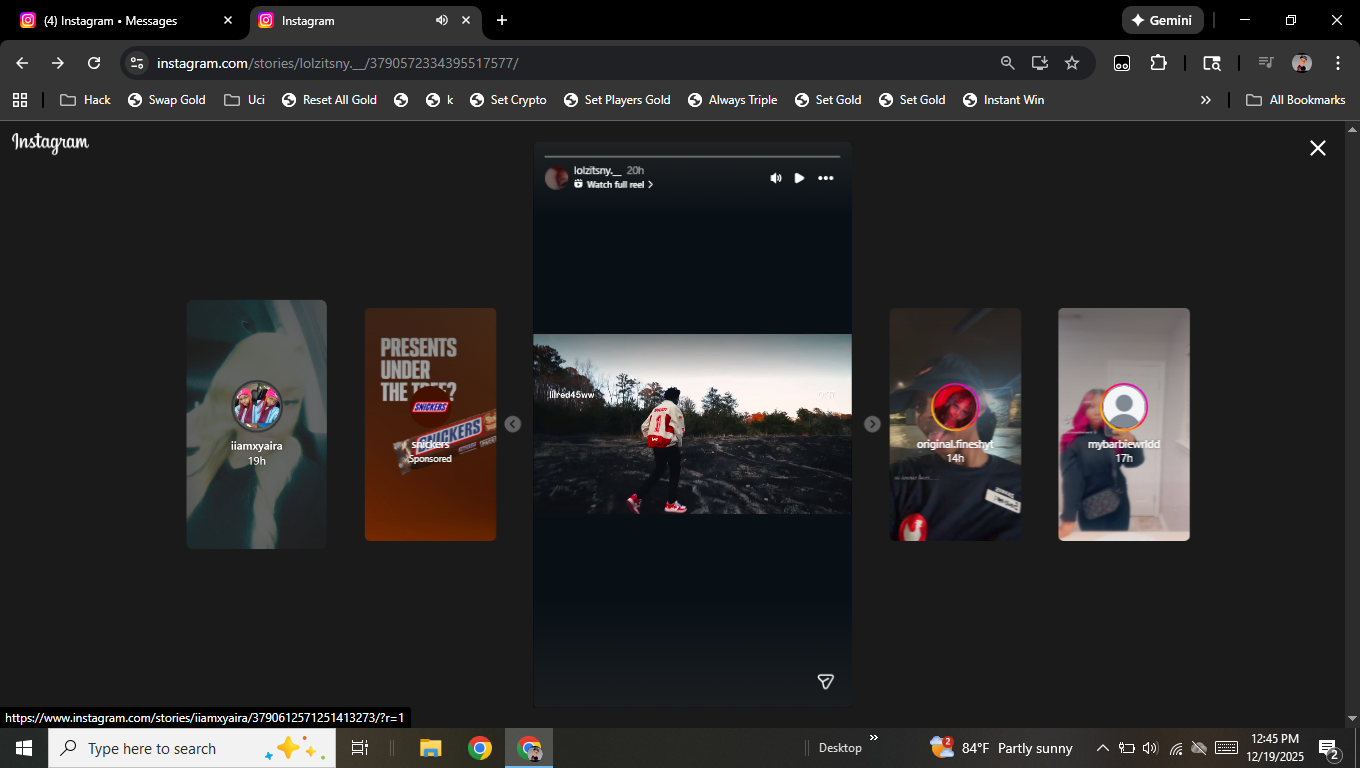Open notification center icon
The image size is (1360, 768).
[x=1329, y=748]
